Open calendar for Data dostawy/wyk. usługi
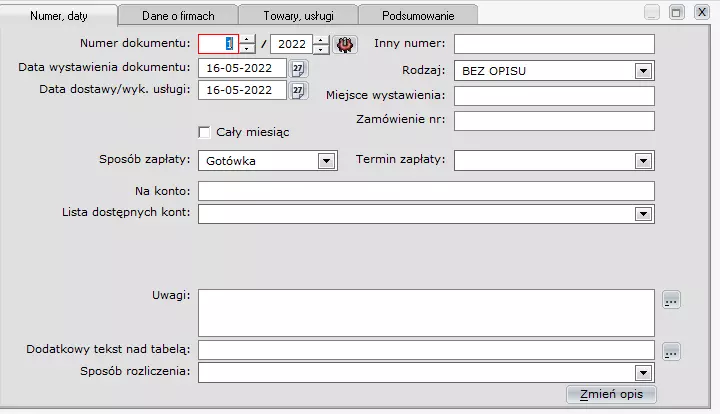 298,90
